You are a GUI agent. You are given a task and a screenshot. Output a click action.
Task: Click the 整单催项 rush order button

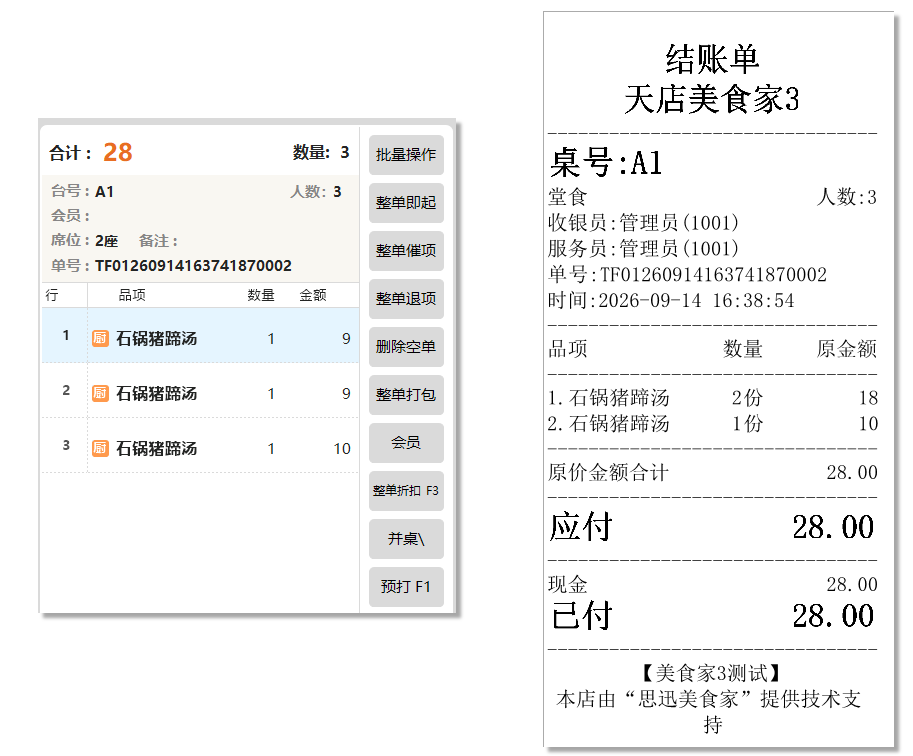pos(406,251)
